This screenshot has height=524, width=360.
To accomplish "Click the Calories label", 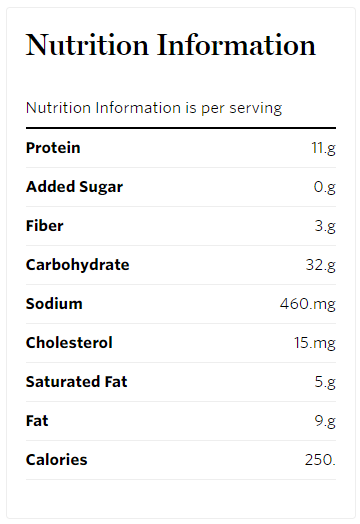I will point(56,460).
